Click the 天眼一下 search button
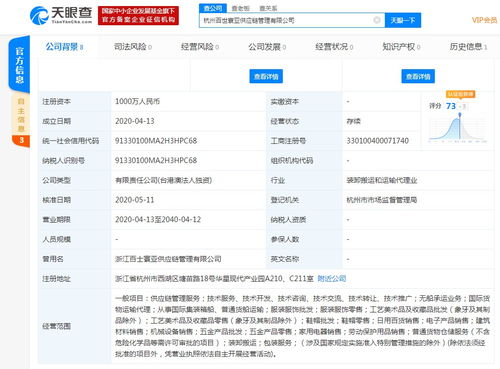Screen dimensions: 500x369 [x=403, y=20]
